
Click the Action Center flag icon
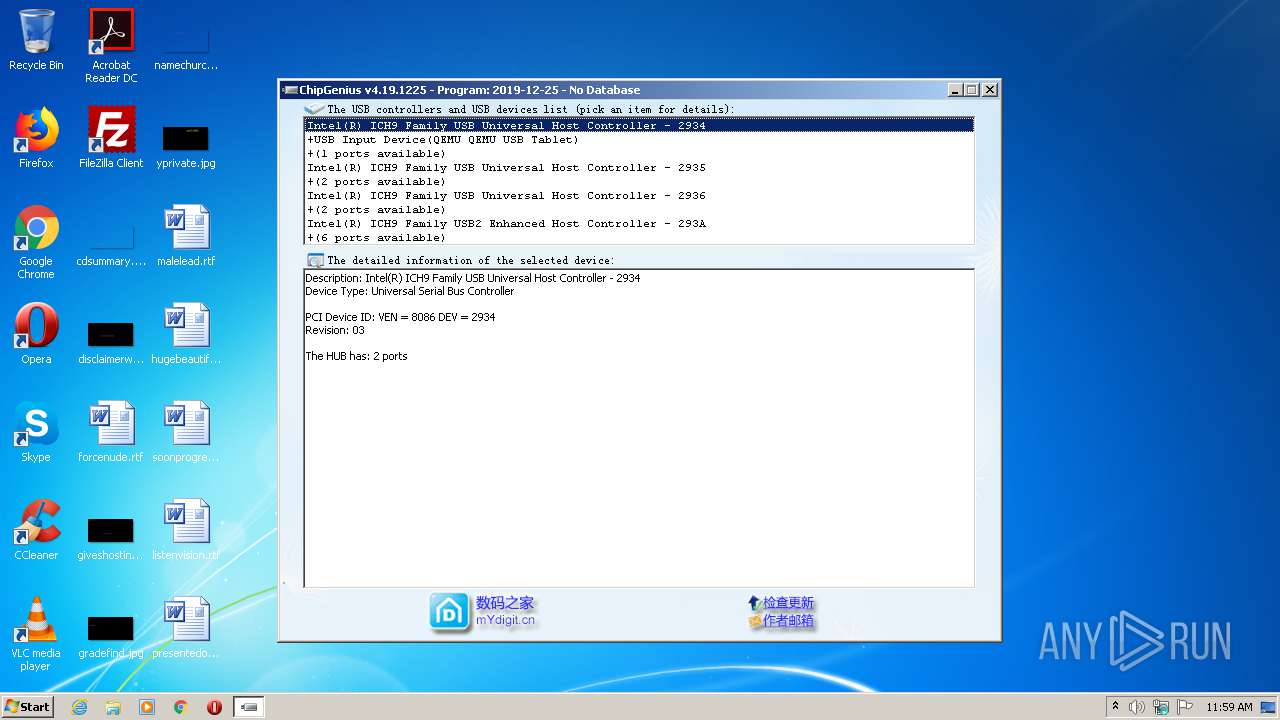pyautogui.click(x=1185, y=707)
